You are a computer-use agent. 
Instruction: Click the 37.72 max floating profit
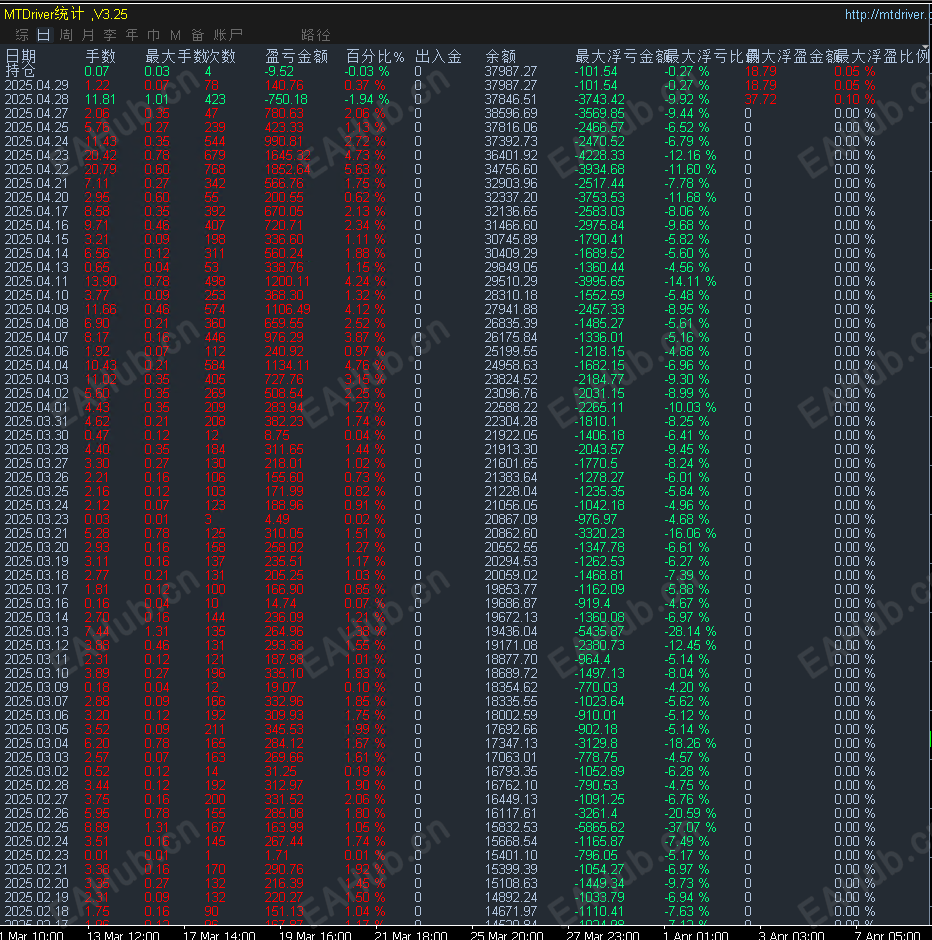[x=760, y=99]
